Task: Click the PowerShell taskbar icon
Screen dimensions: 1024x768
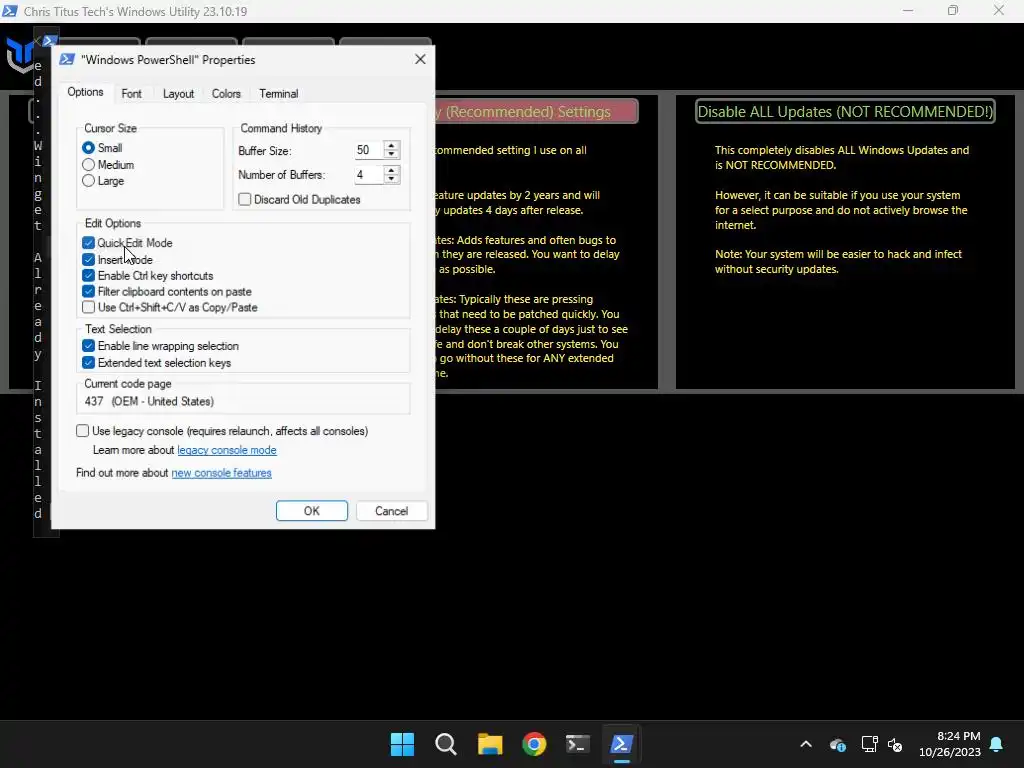Action: coord(621,744)
